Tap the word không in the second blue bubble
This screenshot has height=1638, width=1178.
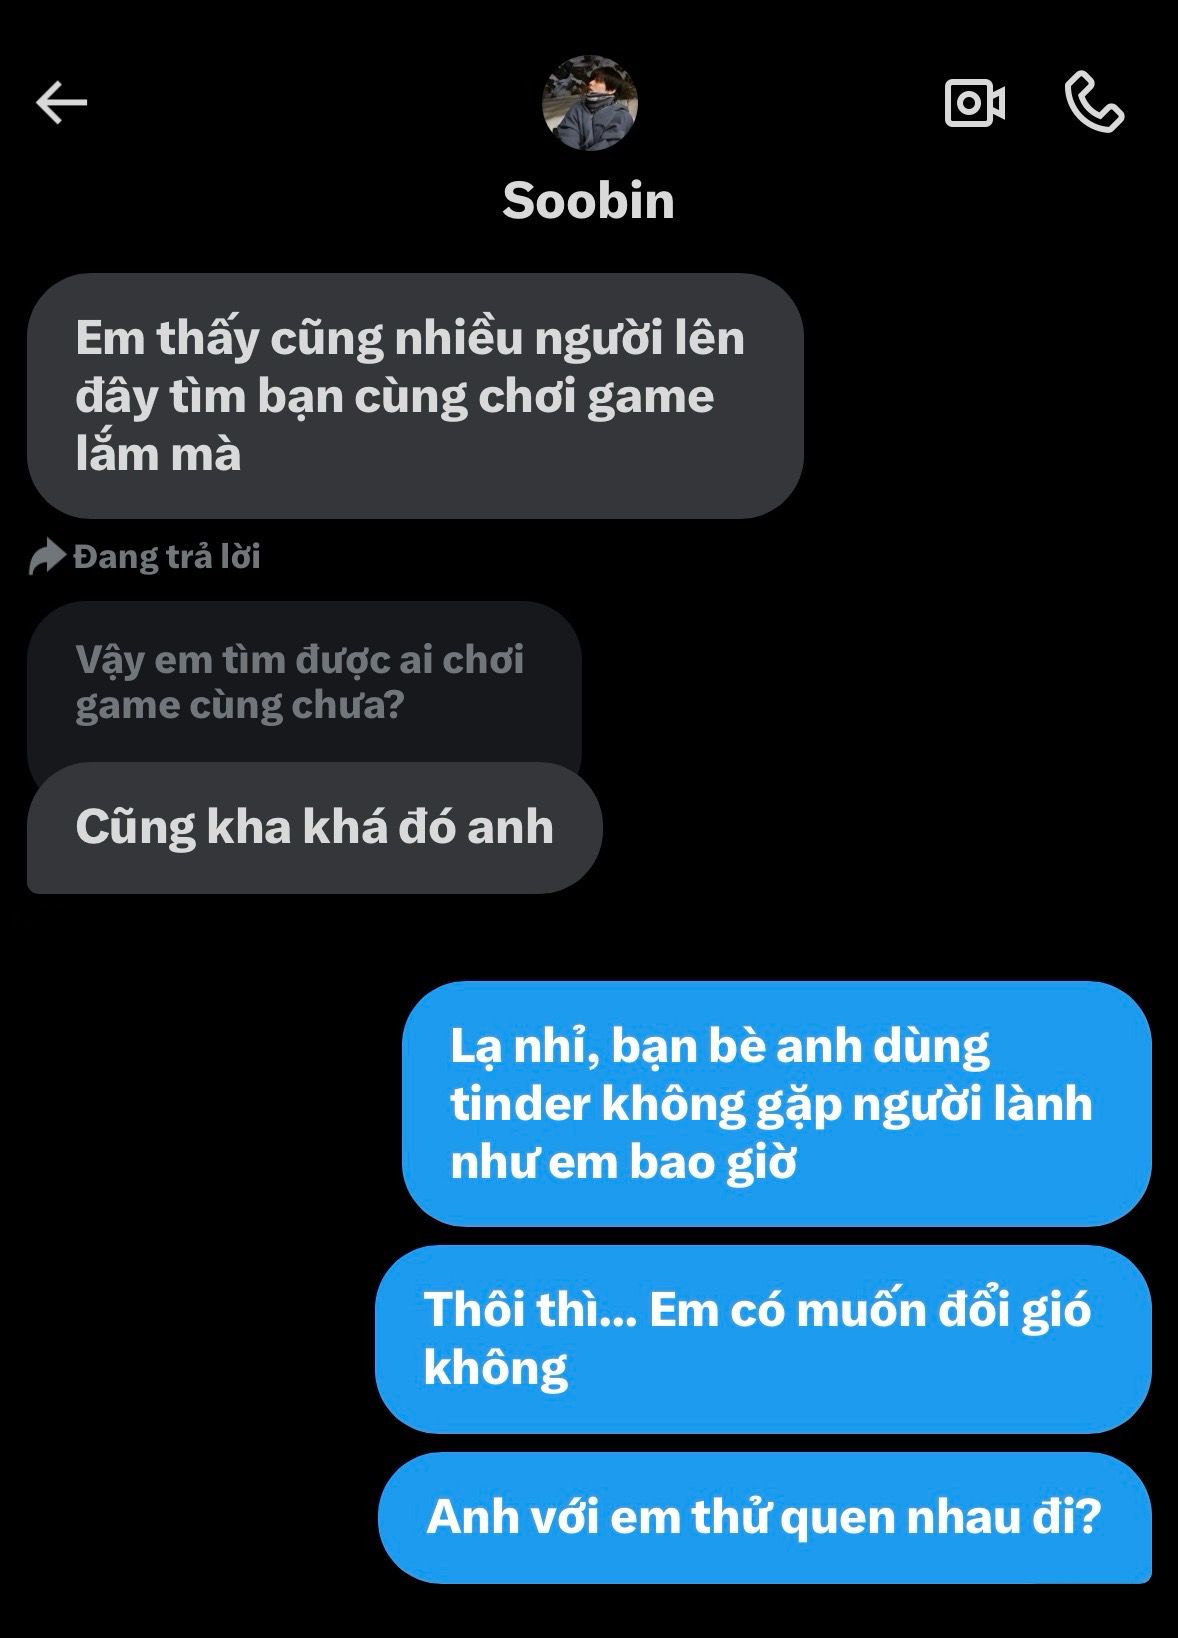click(x=496, y=1368)
